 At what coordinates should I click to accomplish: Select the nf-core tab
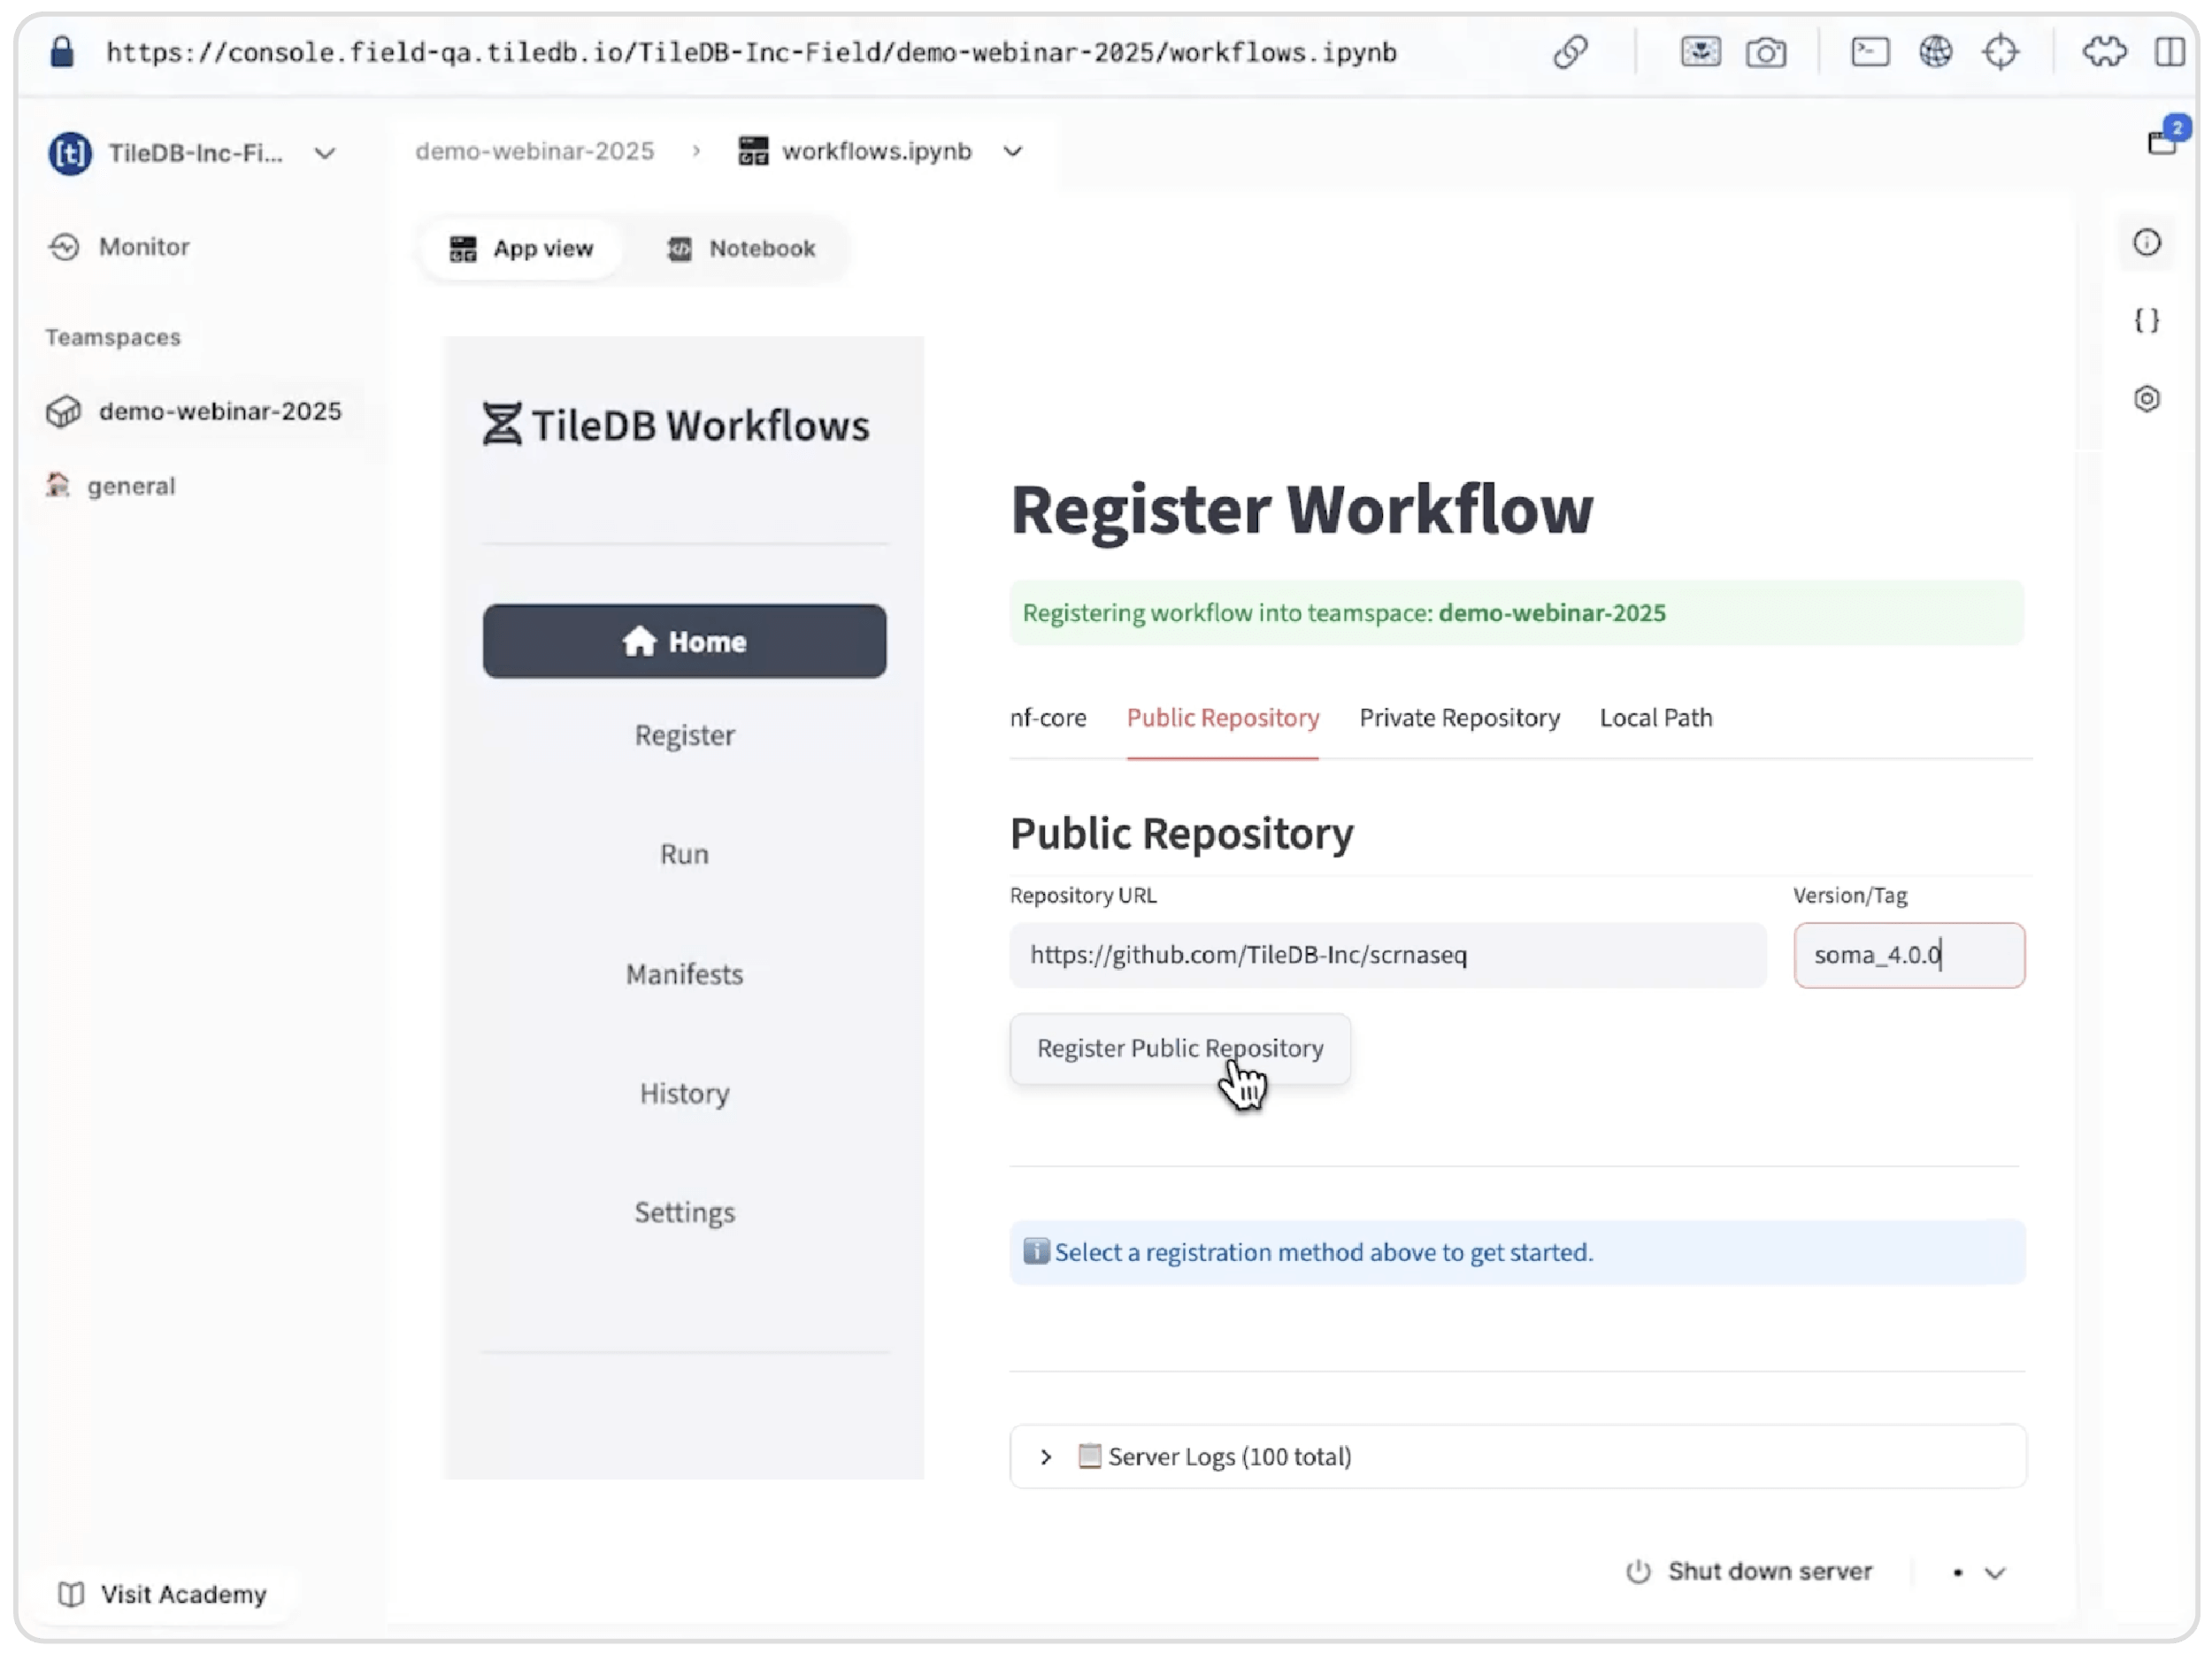pyautogui.click(x=1048, y=718)
